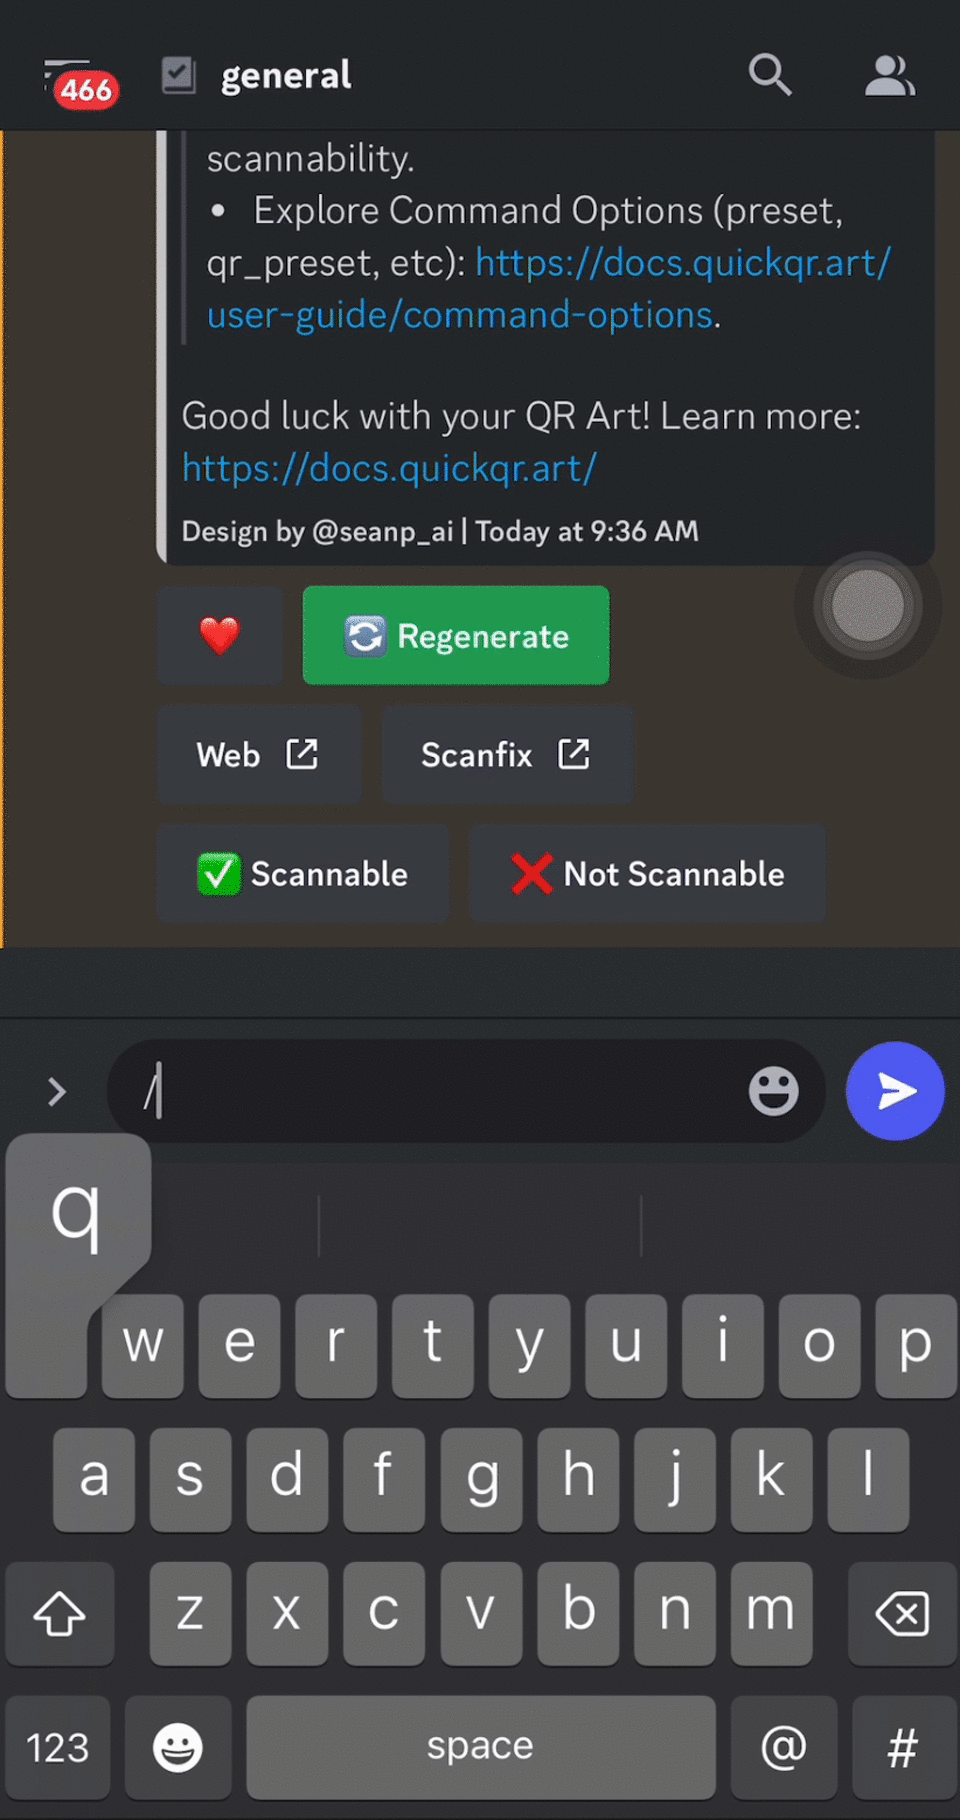Screen dimensions: 960x1820
Task: Expand input options with chevron arrow
Action: (x=57, y=1091)
